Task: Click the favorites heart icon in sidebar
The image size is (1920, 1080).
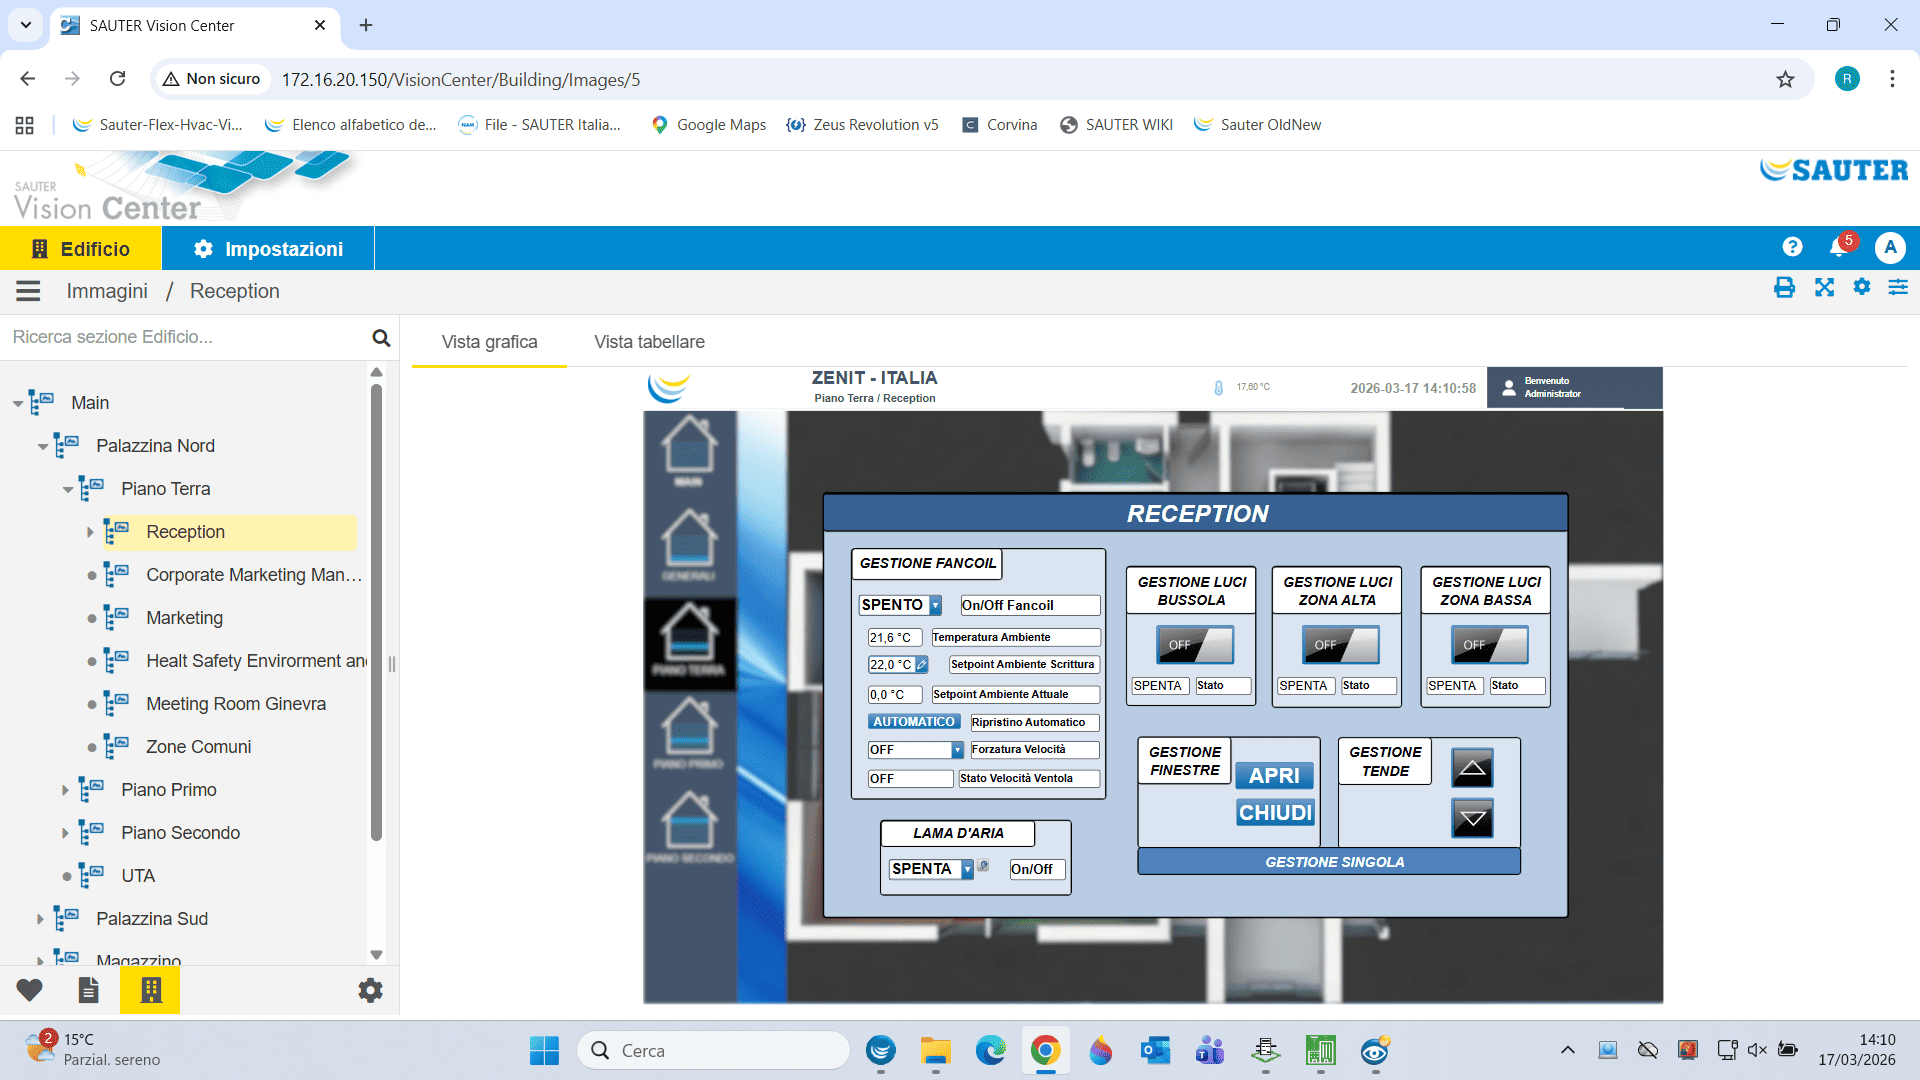Action: coord(30,990)
